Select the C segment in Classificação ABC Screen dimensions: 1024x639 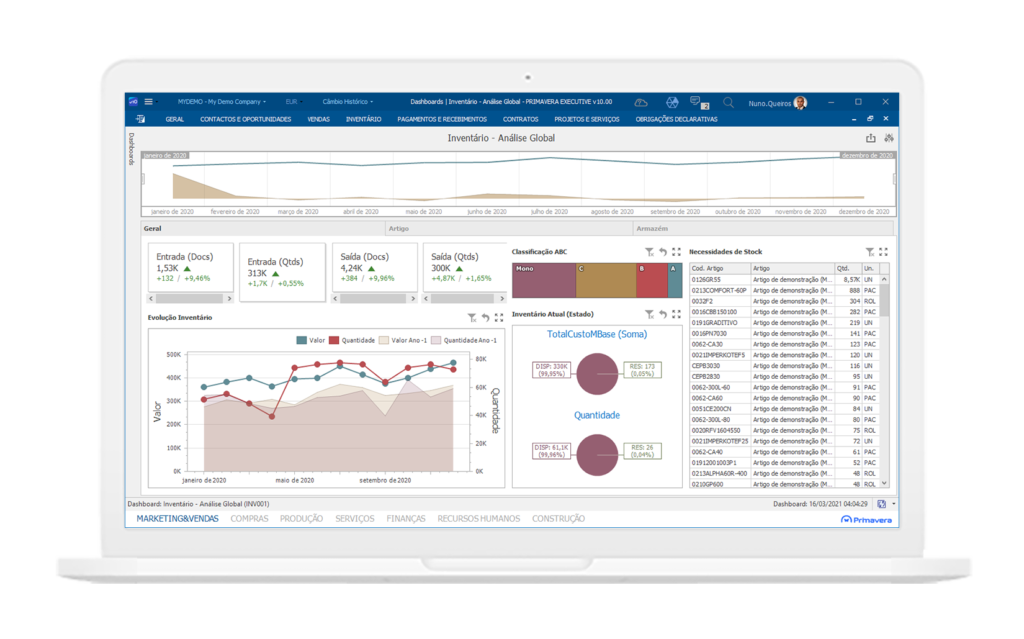606,280
